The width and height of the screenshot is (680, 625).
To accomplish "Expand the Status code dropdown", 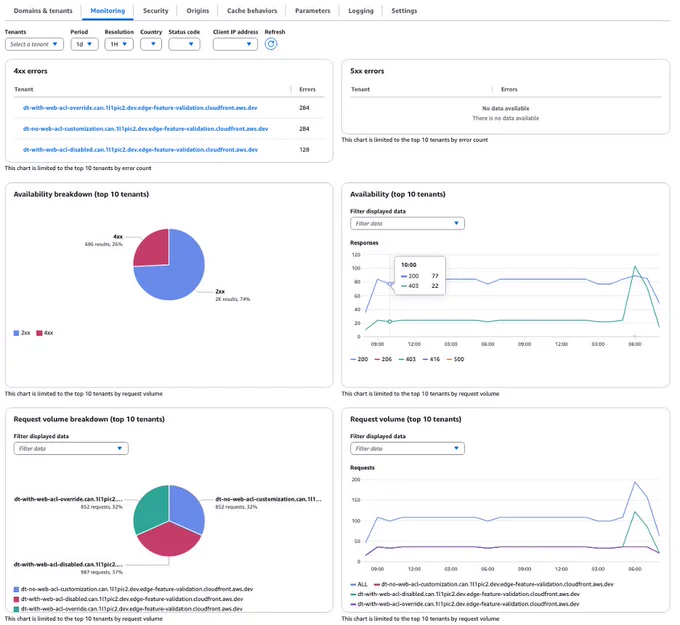I will (184, 44).
